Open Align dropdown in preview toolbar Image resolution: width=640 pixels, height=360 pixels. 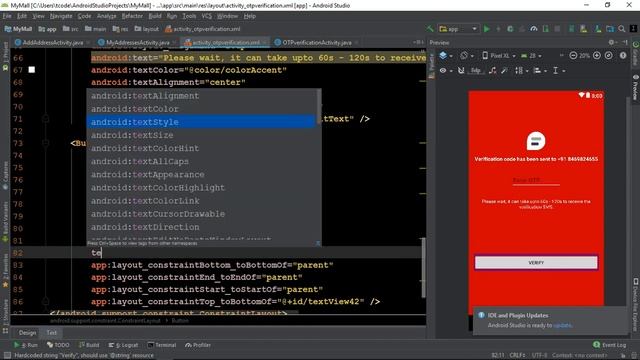pyautogui.click(x=539, y=71)
